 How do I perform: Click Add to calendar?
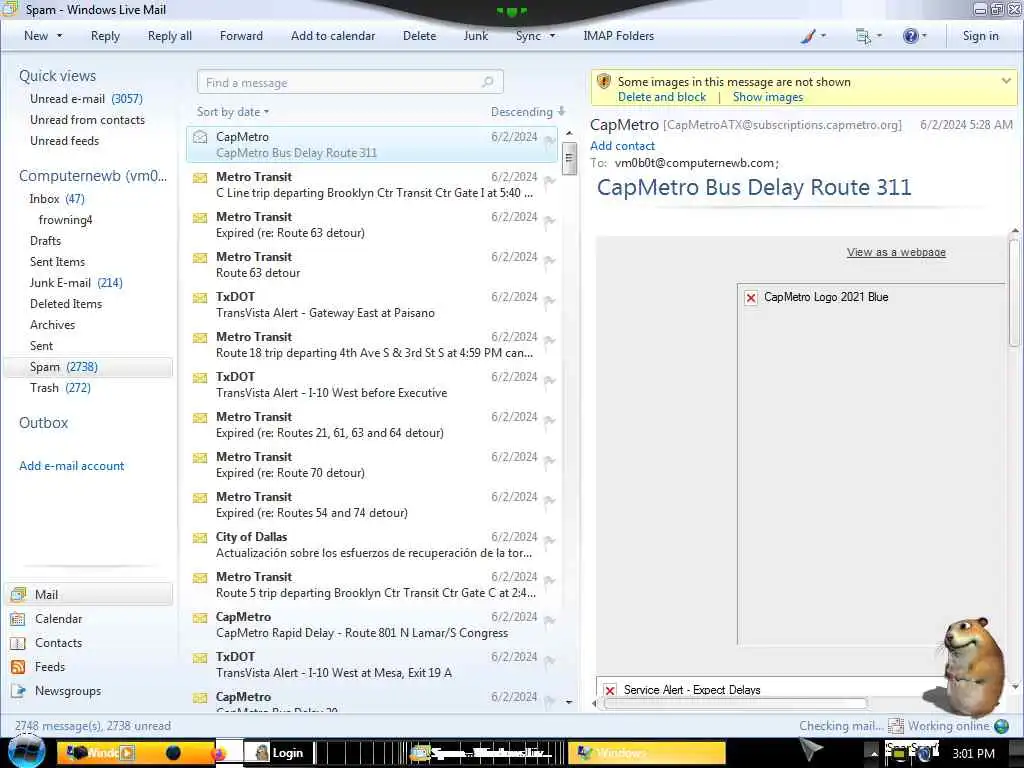tap(333, 37)
